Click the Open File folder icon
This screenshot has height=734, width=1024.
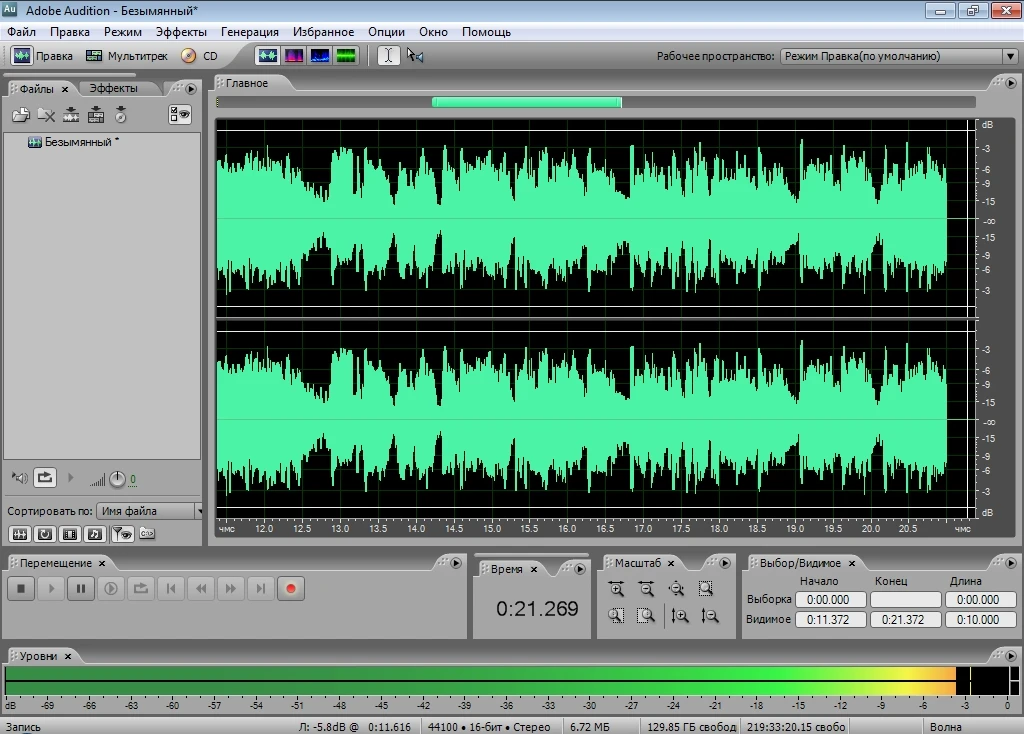(20, 116)
